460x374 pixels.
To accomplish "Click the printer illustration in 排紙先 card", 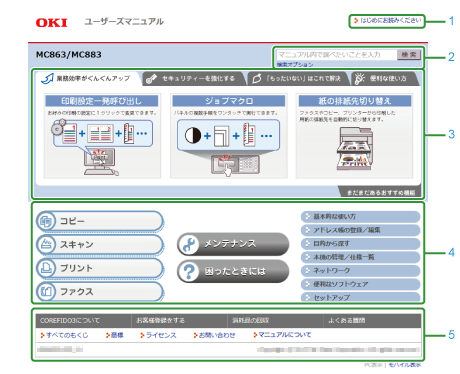I will coord(355,149).
